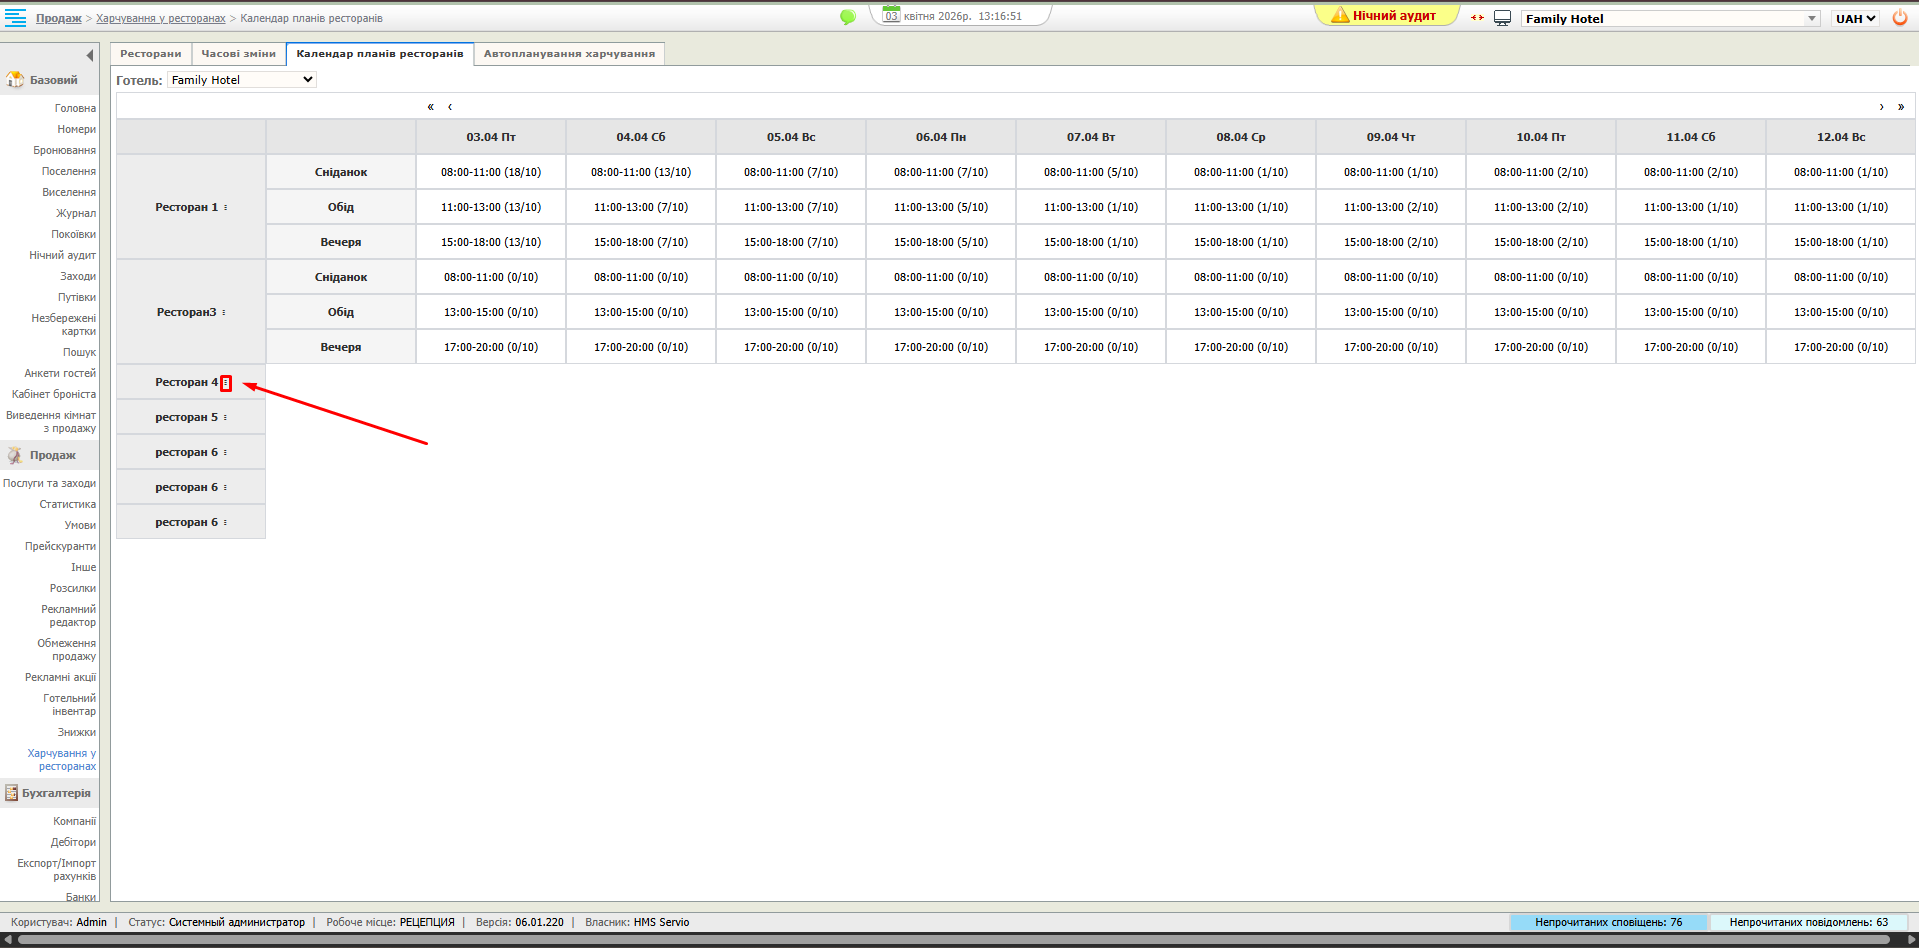Click the Нічний аудит warning button
Viewport: 1919px width, 948px height.
1384,16
